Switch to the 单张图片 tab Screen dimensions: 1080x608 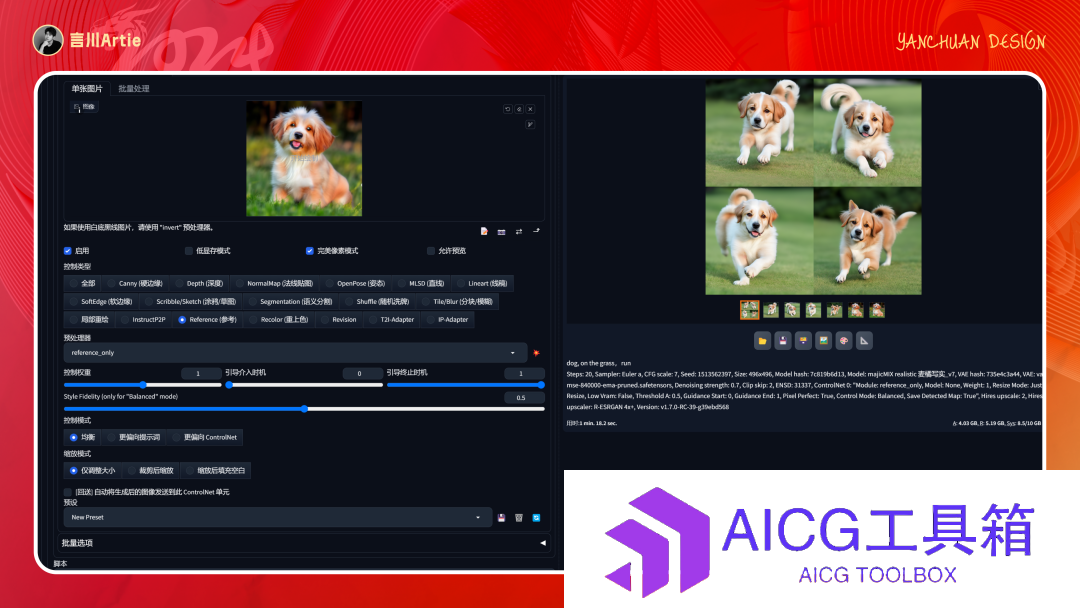(87, 89)
